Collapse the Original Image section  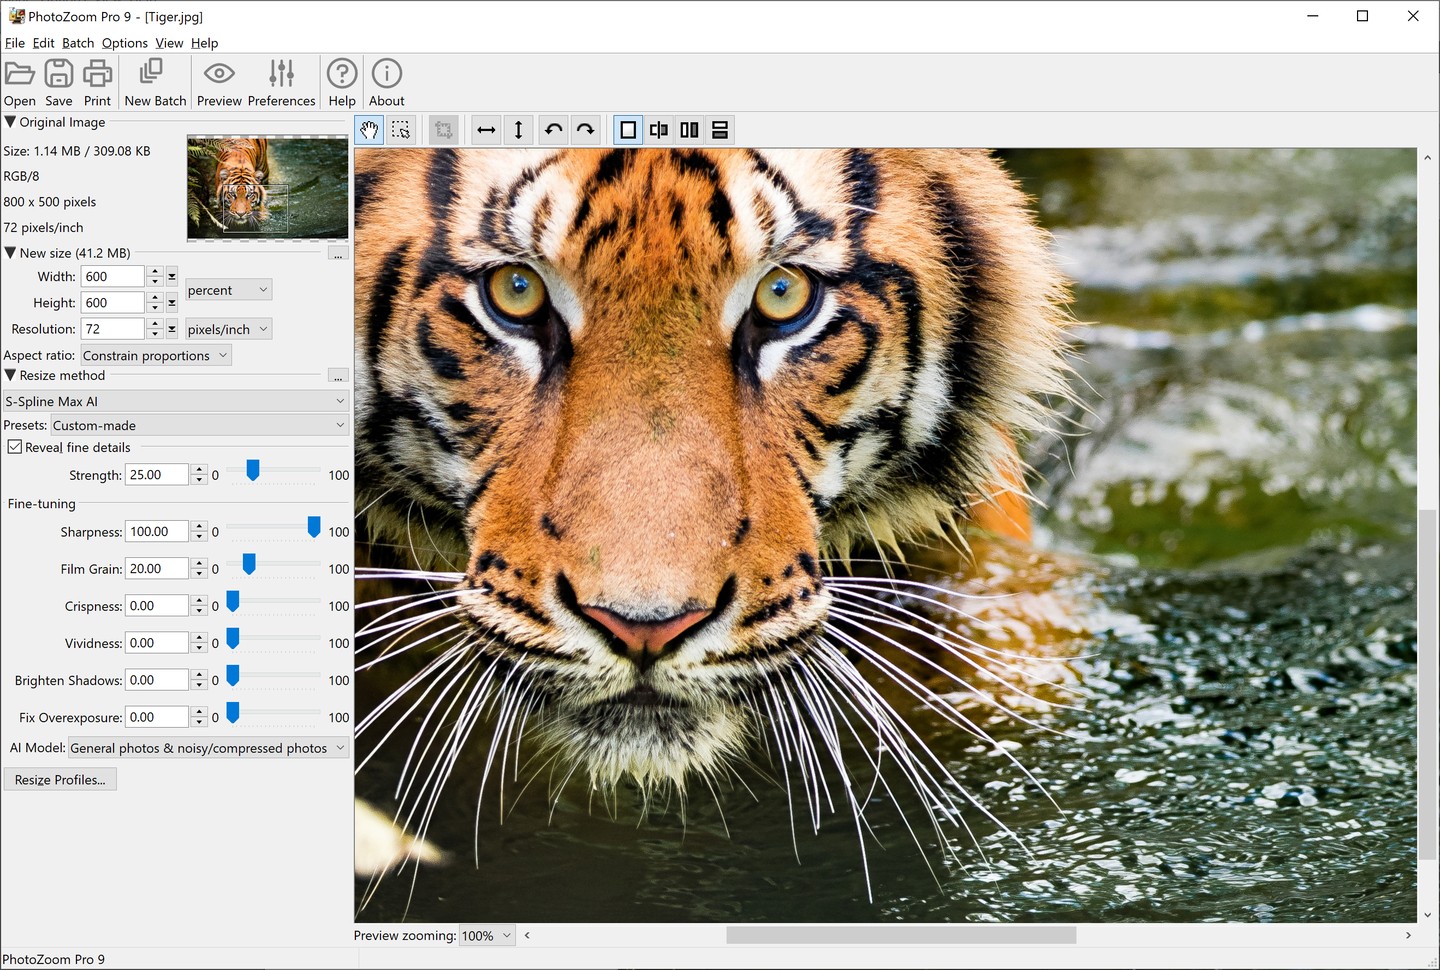[11, 122]
